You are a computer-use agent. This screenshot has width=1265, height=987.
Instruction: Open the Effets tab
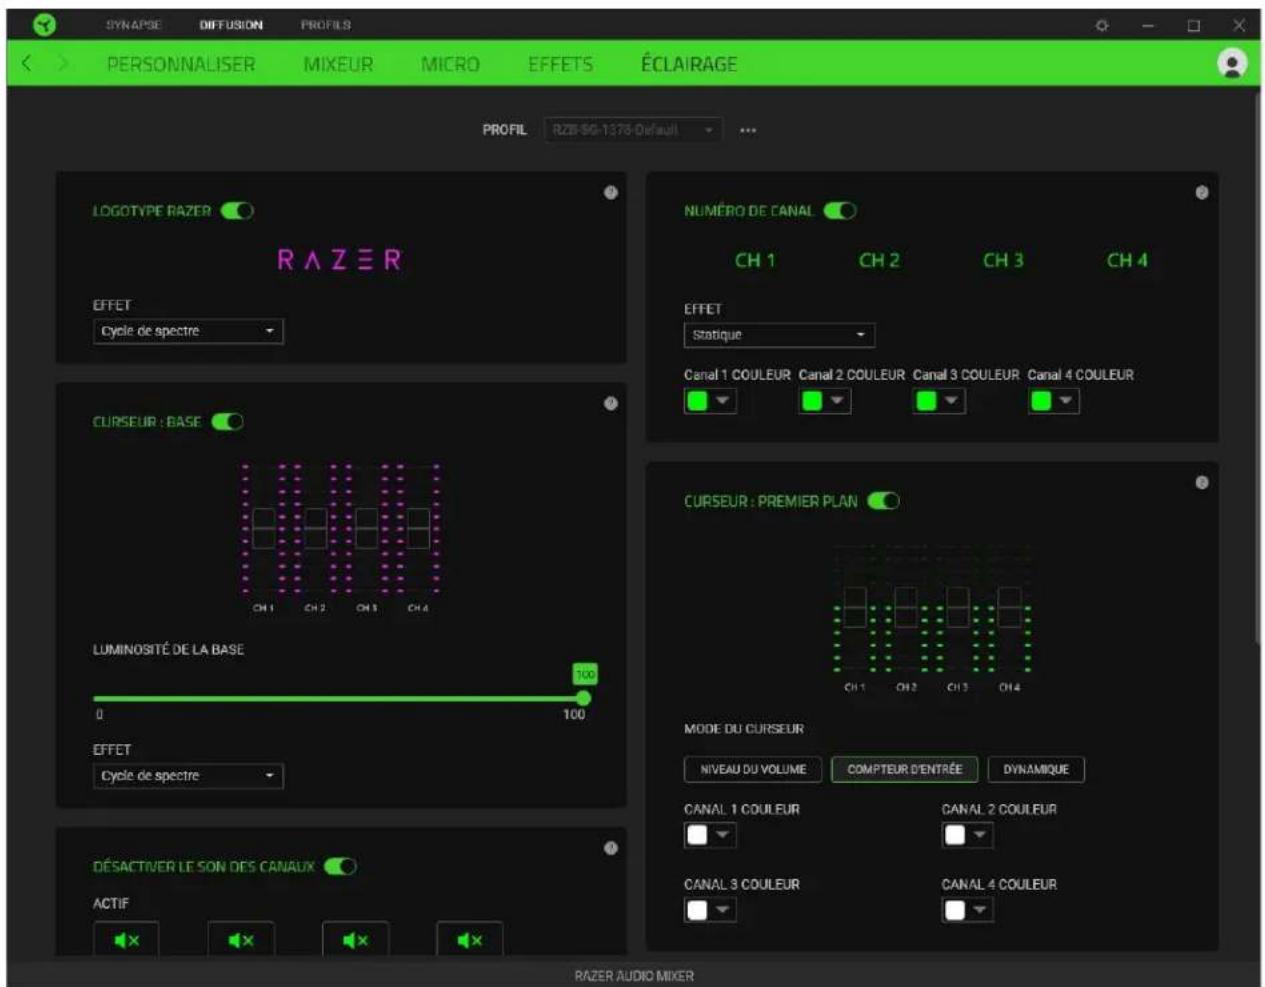coord(560,65)
